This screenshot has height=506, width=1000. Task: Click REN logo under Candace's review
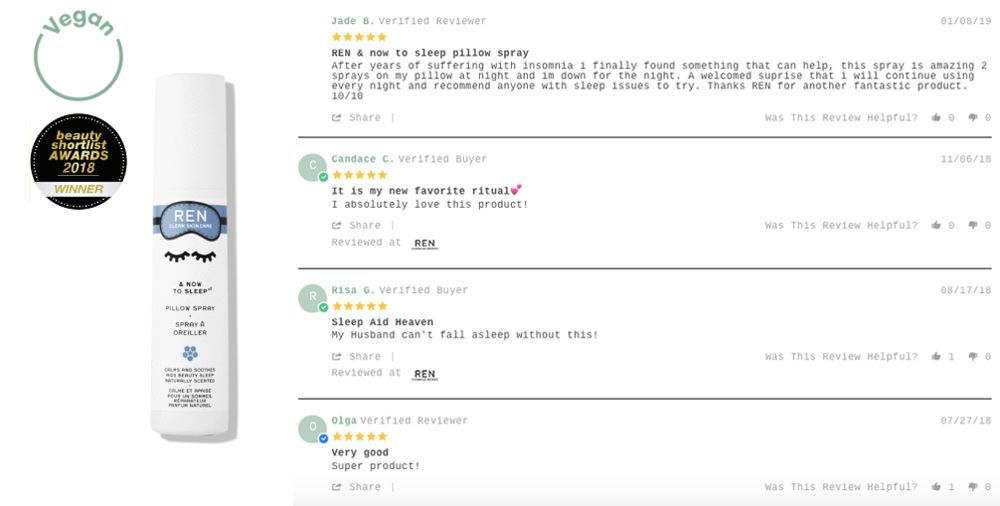pyautogui.click(x=425, y=243)
